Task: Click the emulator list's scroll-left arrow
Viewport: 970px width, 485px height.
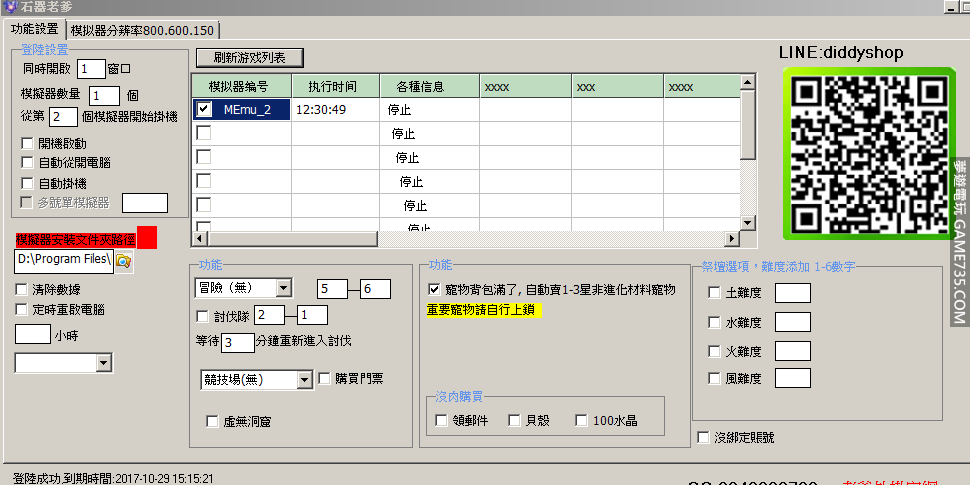Action: click(x=198, y=238)
